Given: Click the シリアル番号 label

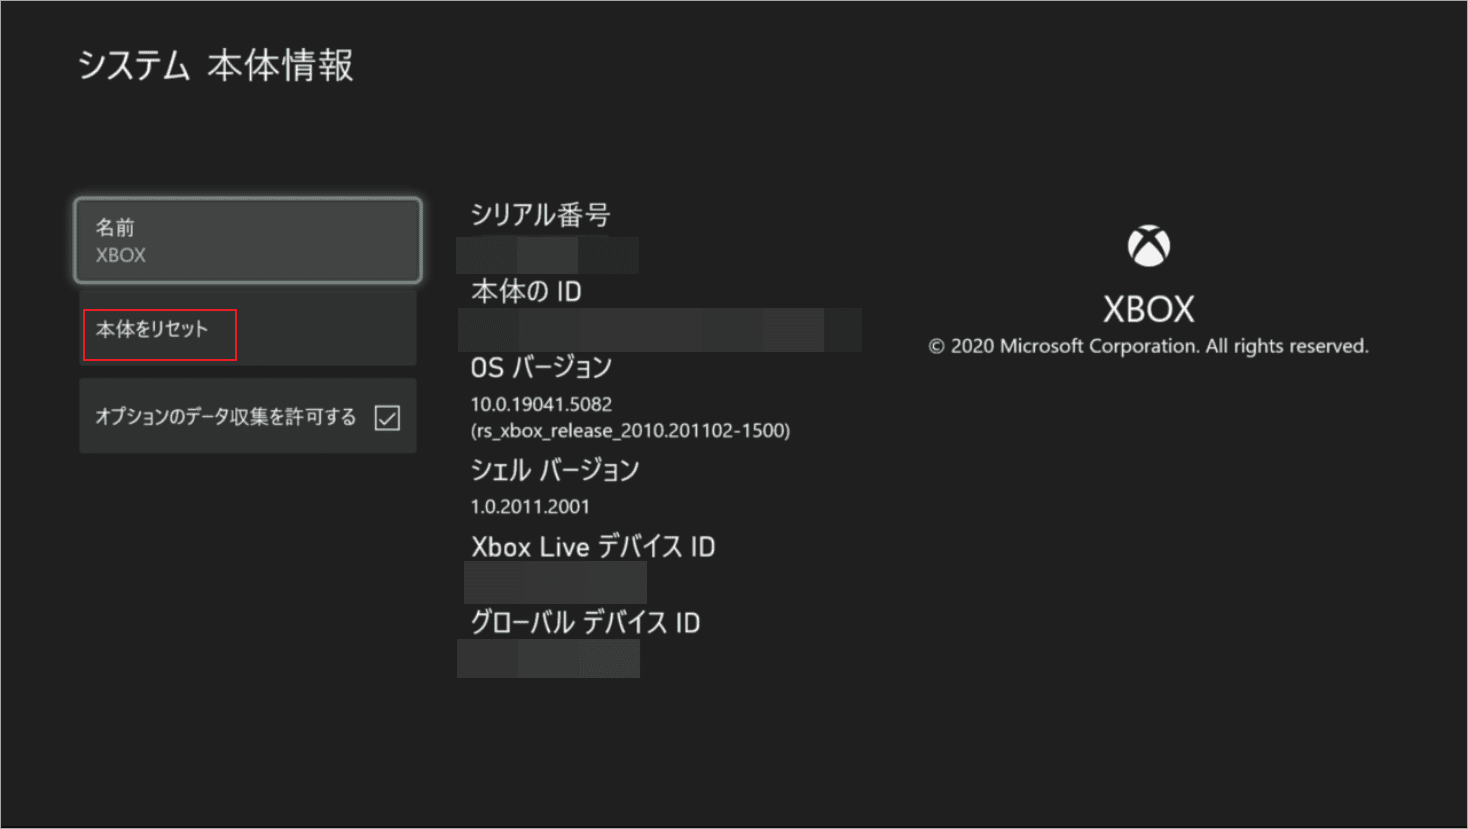Looking at the screenshot, I should 540,215.
